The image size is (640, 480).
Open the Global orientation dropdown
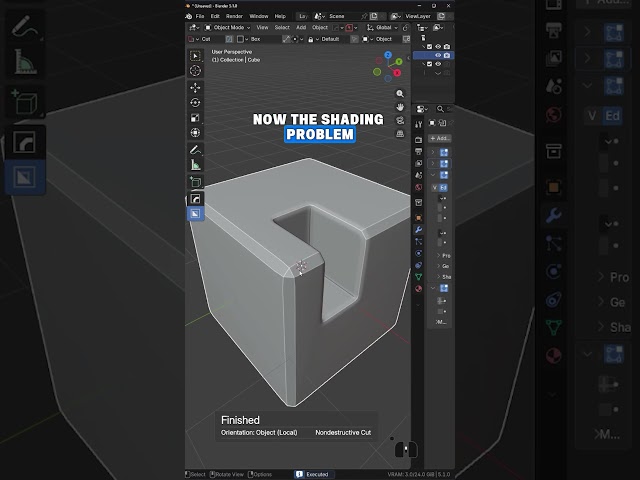tap(382, 28)
